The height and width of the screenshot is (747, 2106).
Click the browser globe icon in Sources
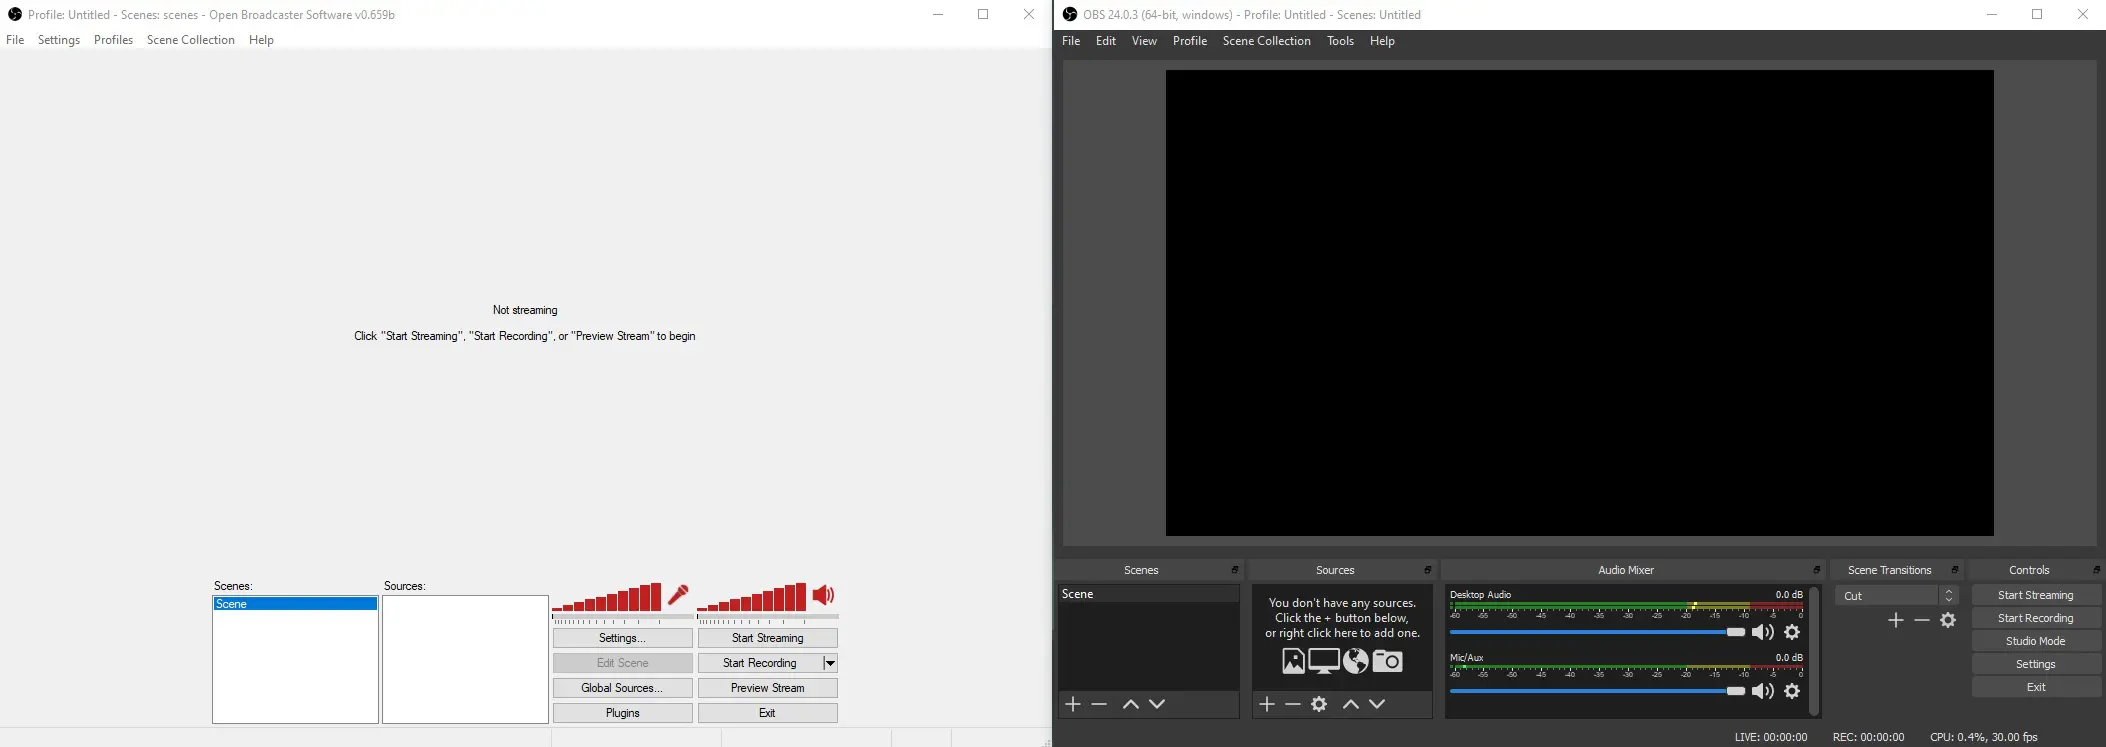pos(1356,661)
